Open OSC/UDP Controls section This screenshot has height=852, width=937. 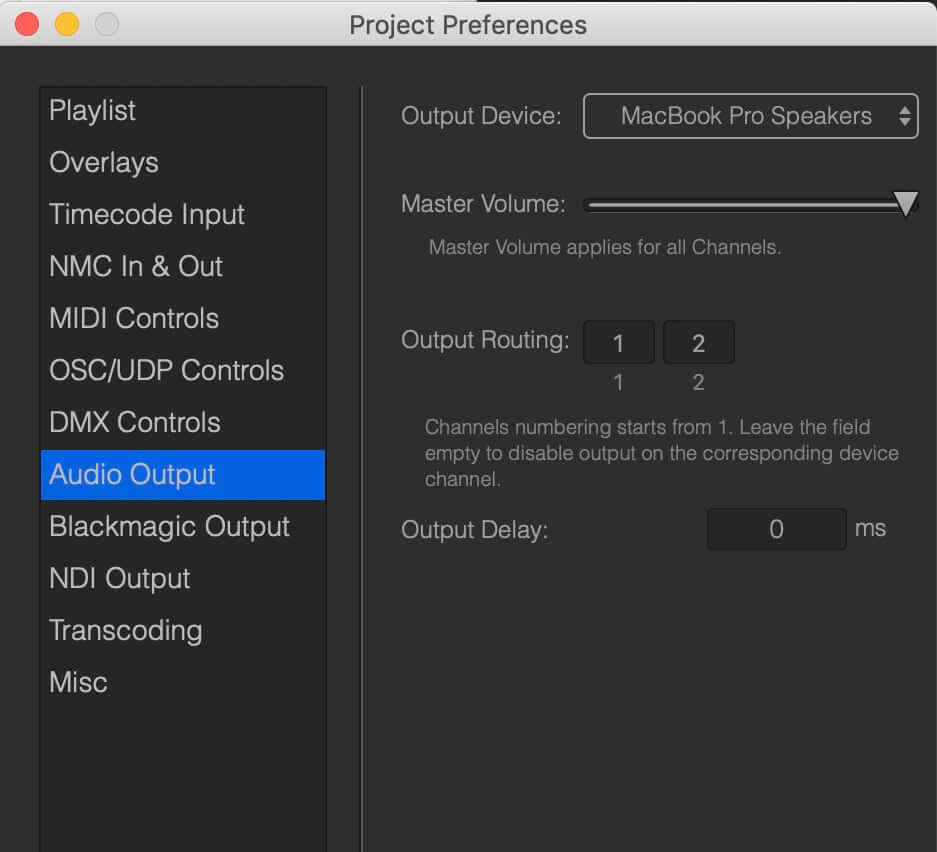[183, 370]
